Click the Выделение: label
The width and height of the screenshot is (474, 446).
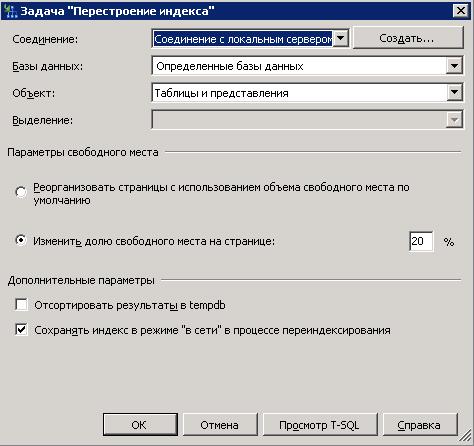[43, 120]
